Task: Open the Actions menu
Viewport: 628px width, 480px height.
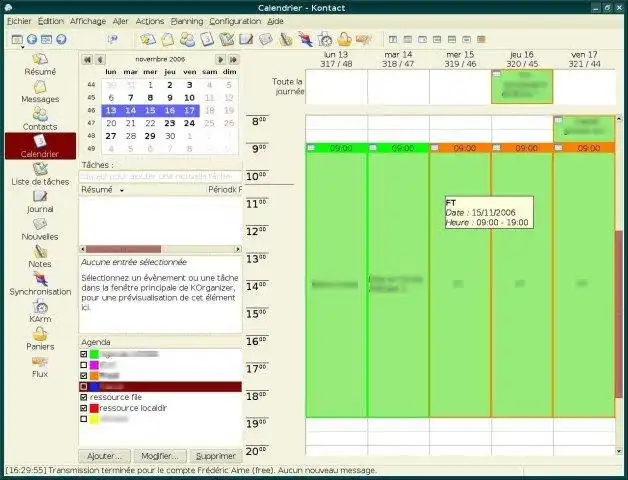Action: tap(150, 21)
